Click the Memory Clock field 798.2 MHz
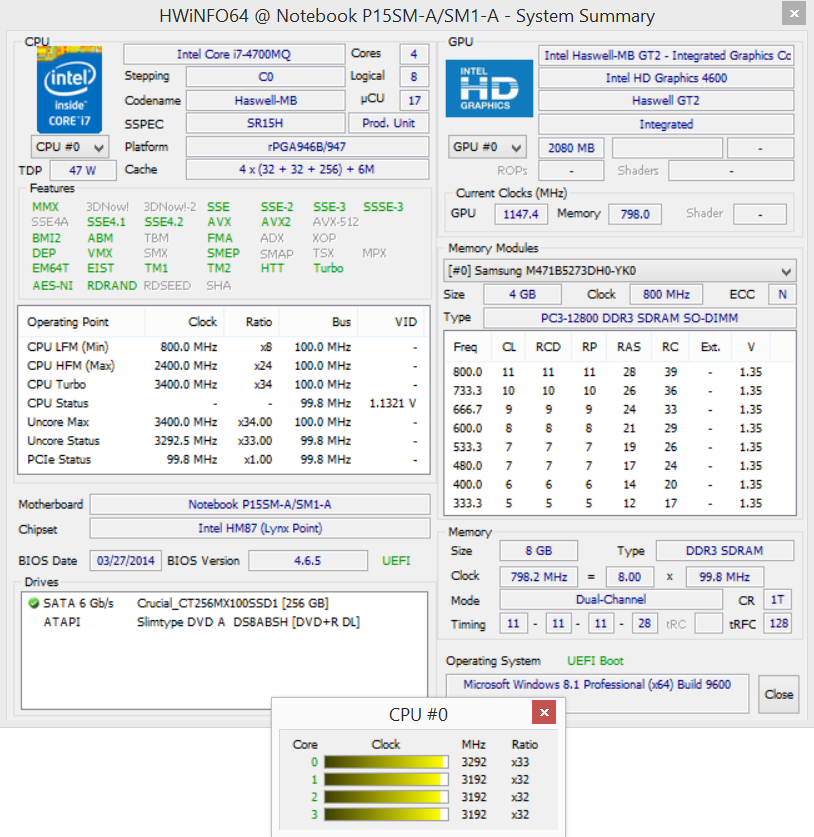This screenshot has width=814, height=837. tap(539, 577)
